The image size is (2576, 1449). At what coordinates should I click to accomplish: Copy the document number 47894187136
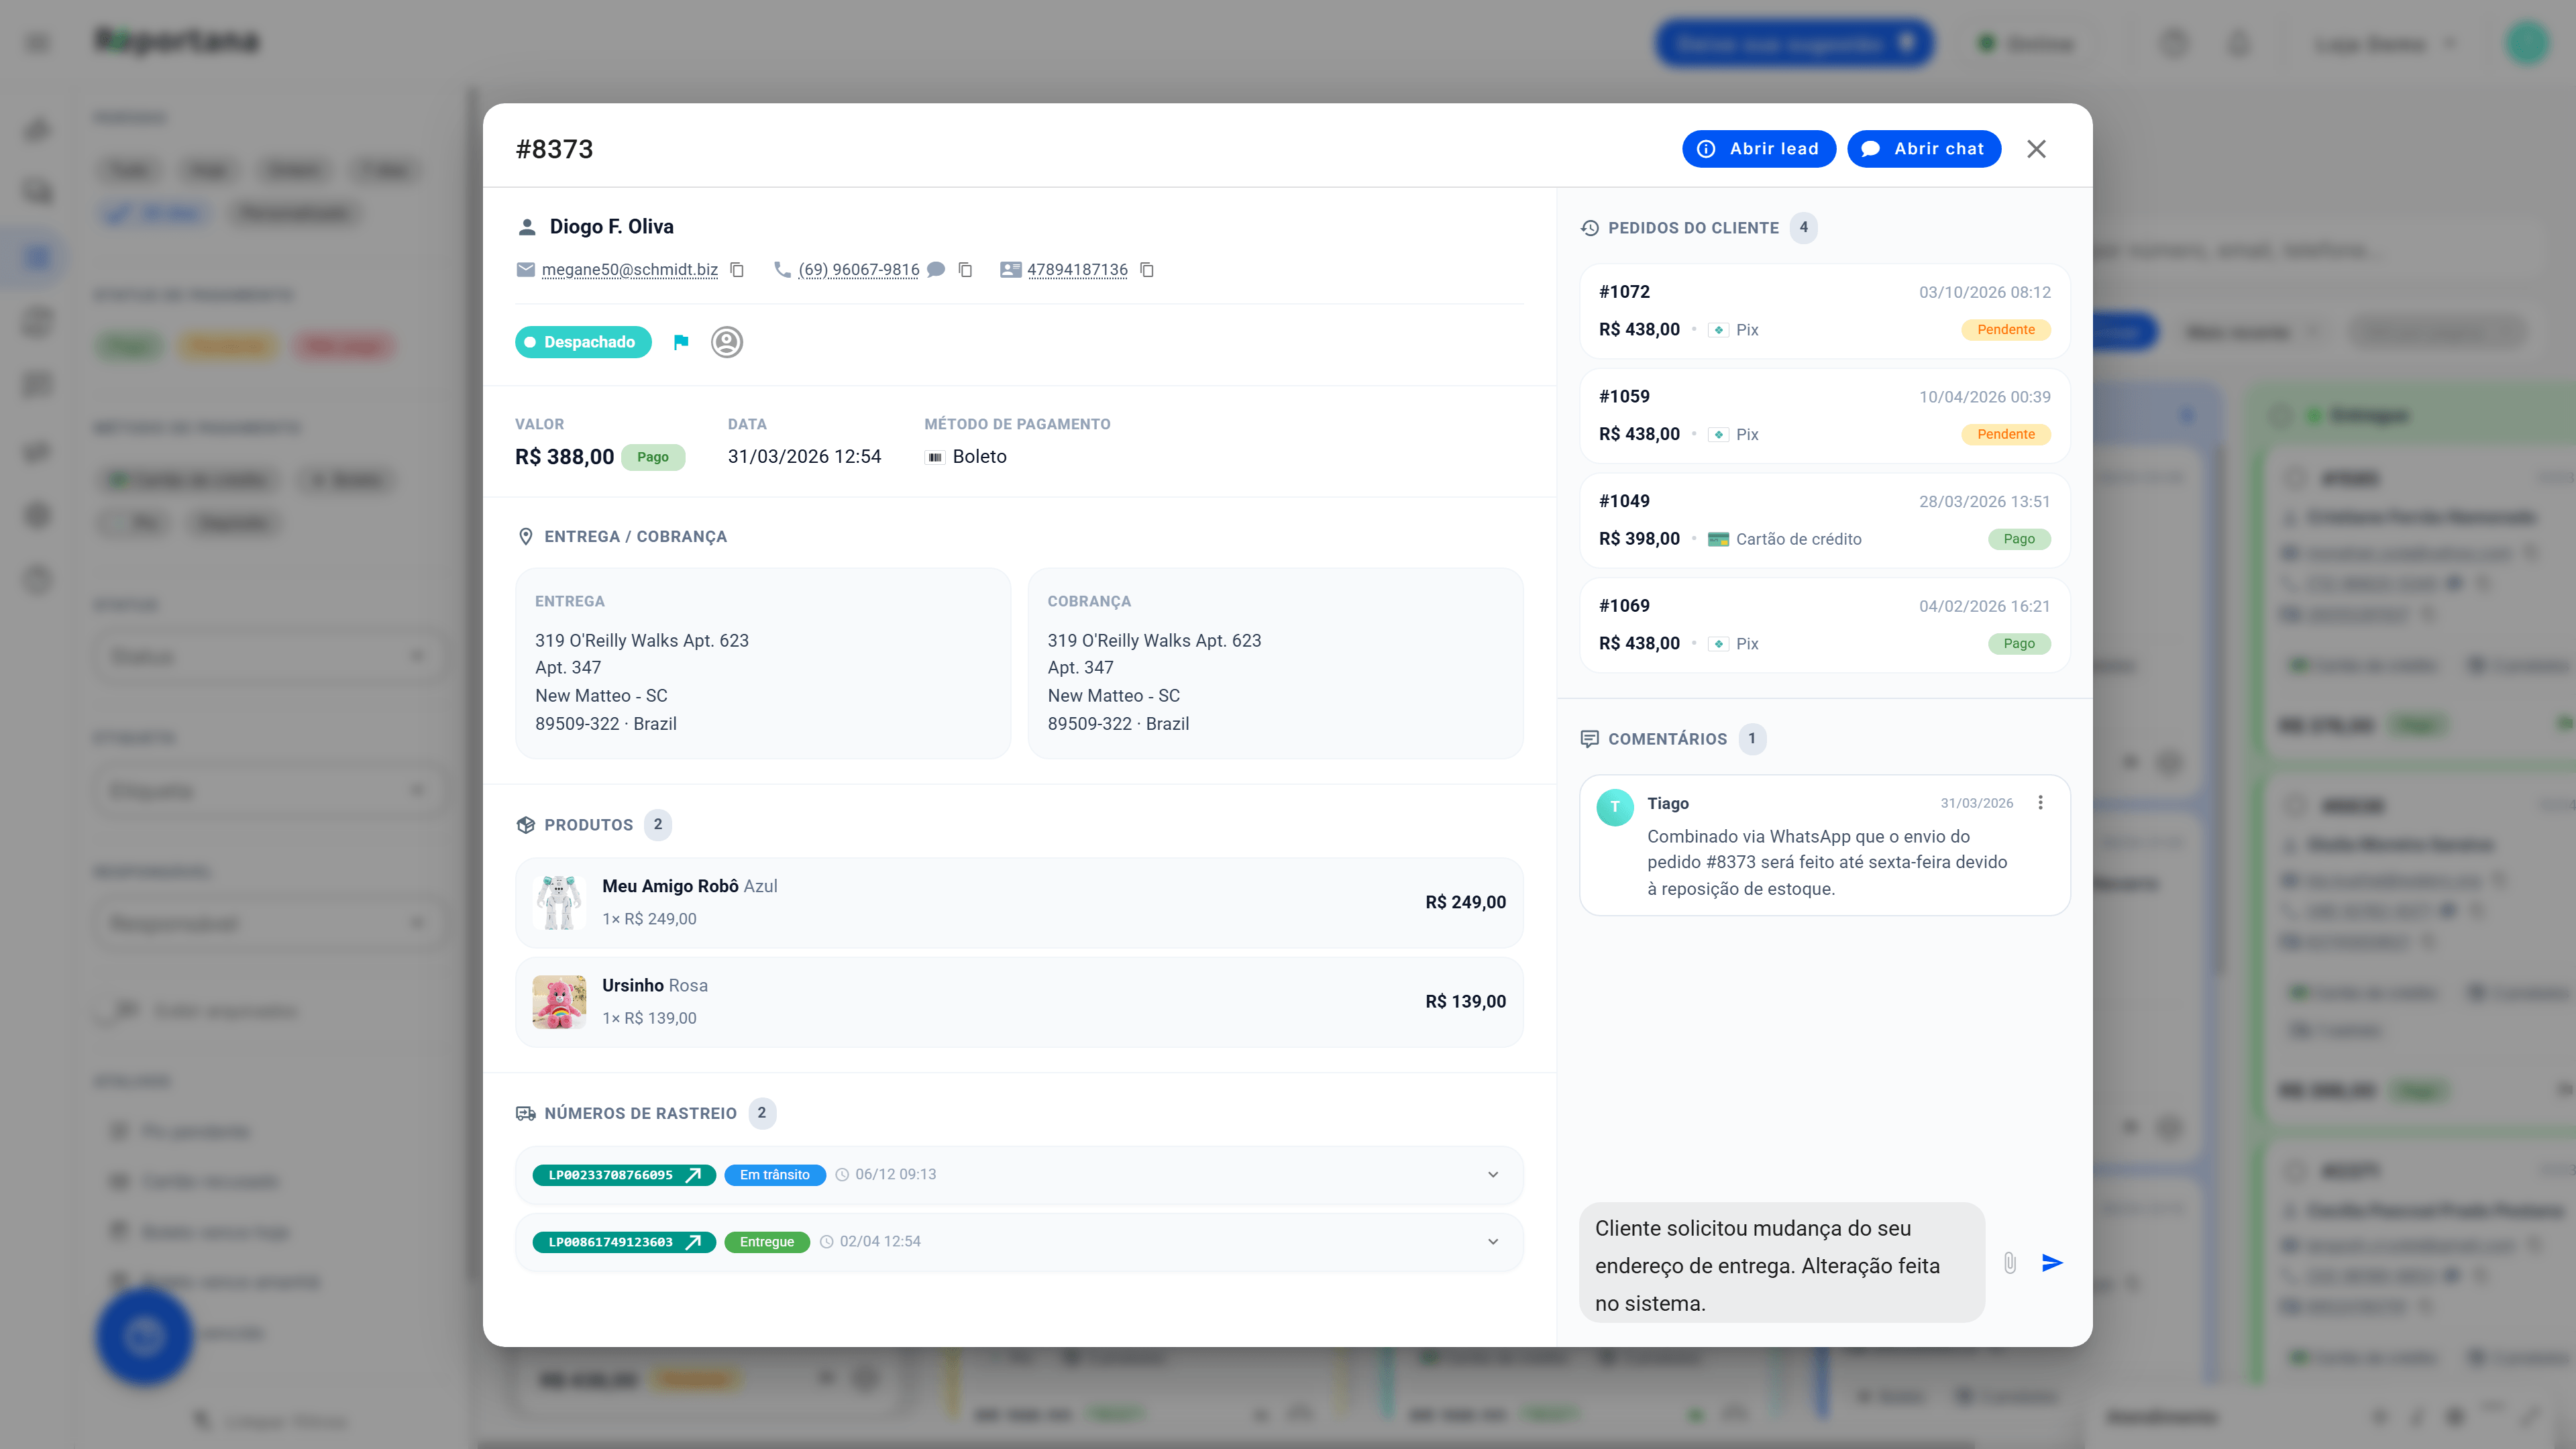(1147, 270)
